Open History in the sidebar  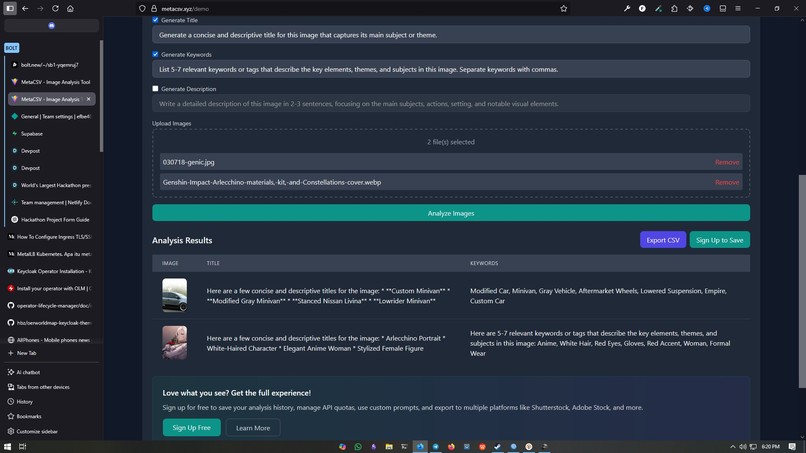pyautogui.click(x=20, y=402)
